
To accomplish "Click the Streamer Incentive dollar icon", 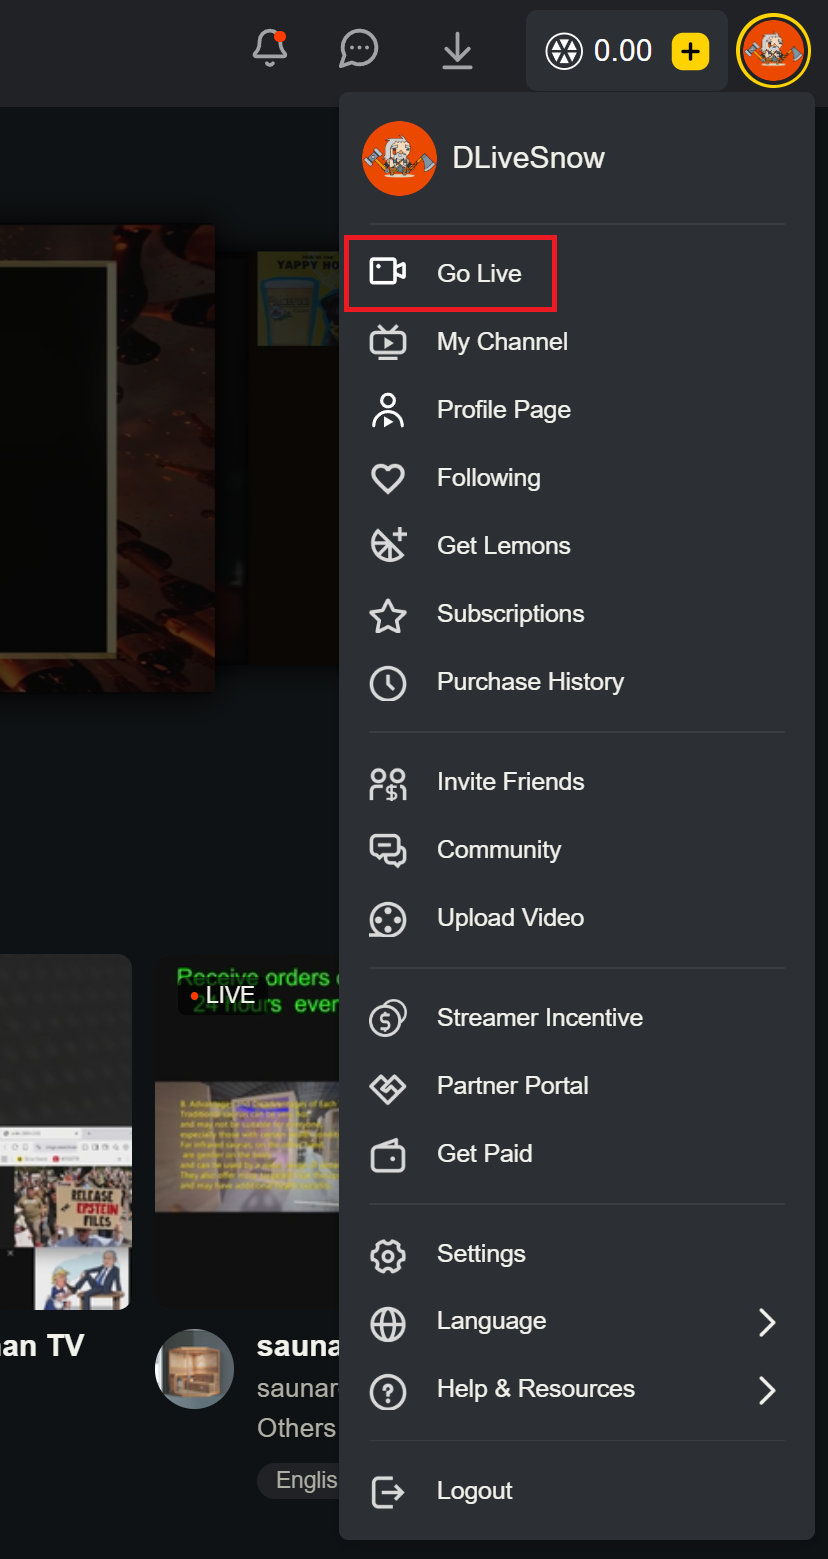I will click(388, 1017).
